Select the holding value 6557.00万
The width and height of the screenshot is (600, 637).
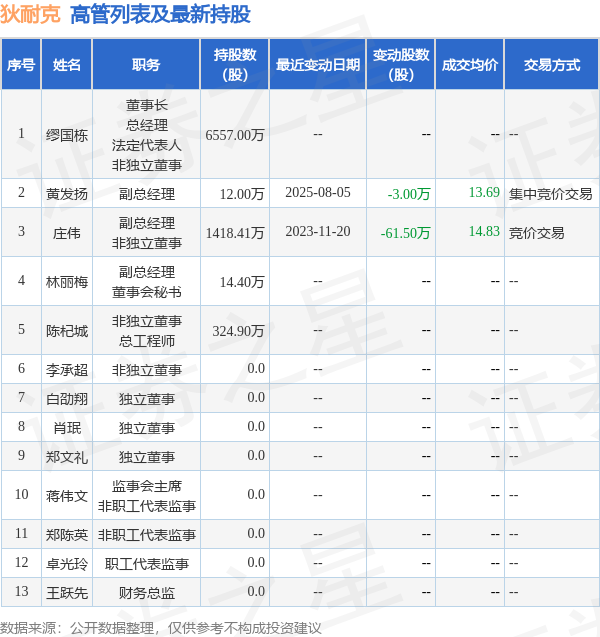[235, 135]
